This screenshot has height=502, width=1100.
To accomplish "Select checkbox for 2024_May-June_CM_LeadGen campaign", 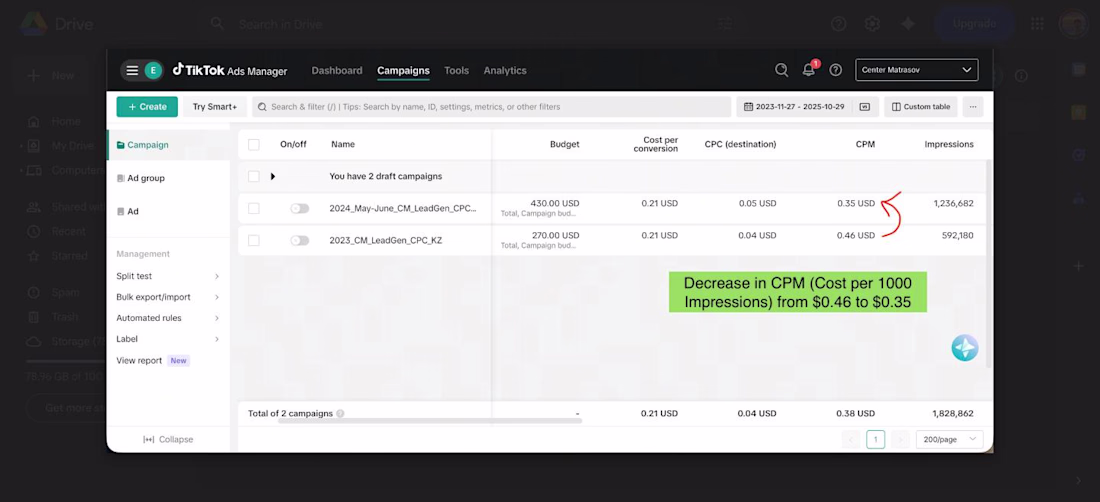I will tap(254, 208).
